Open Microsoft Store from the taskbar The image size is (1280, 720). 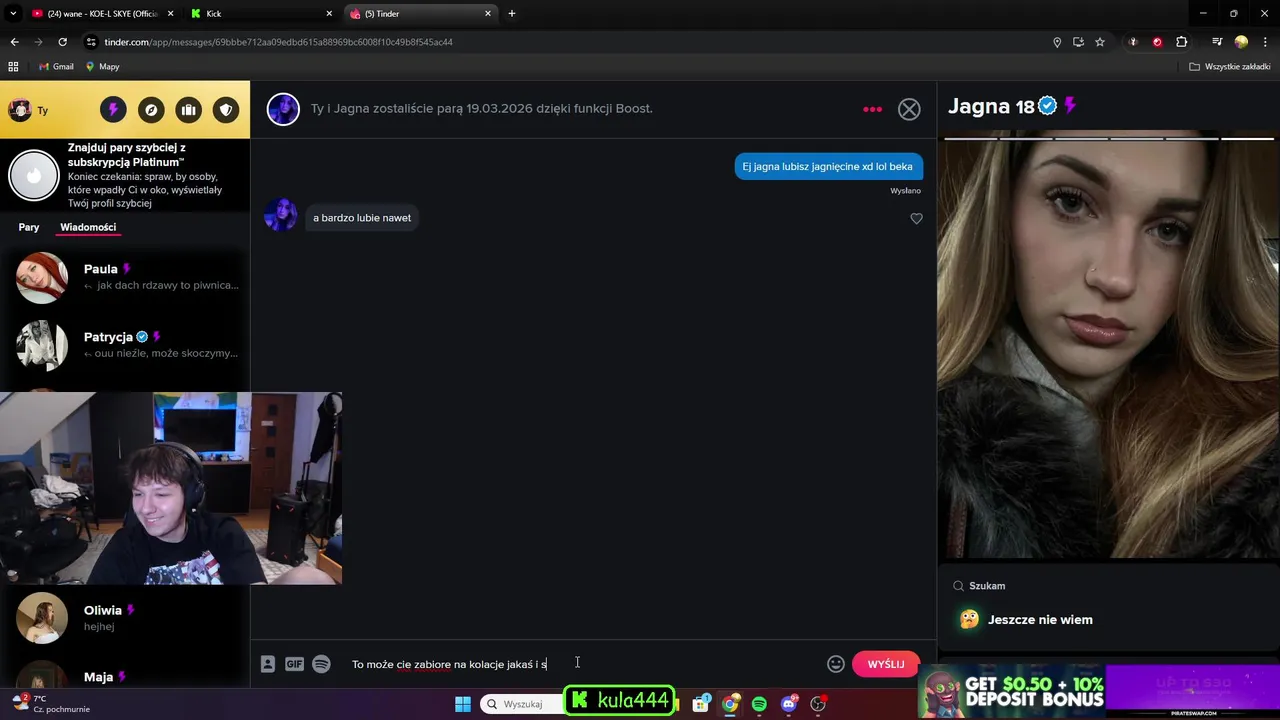point(701,704)
